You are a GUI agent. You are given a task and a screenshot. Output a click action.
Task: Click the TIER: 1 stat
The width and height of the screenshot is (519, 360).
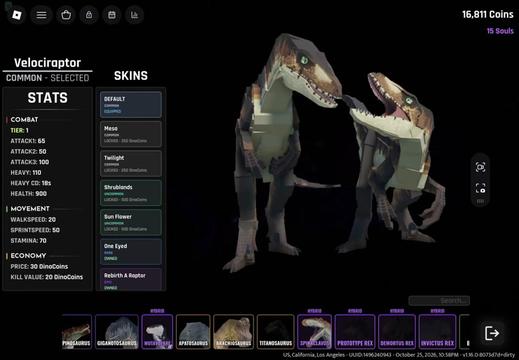19,130
